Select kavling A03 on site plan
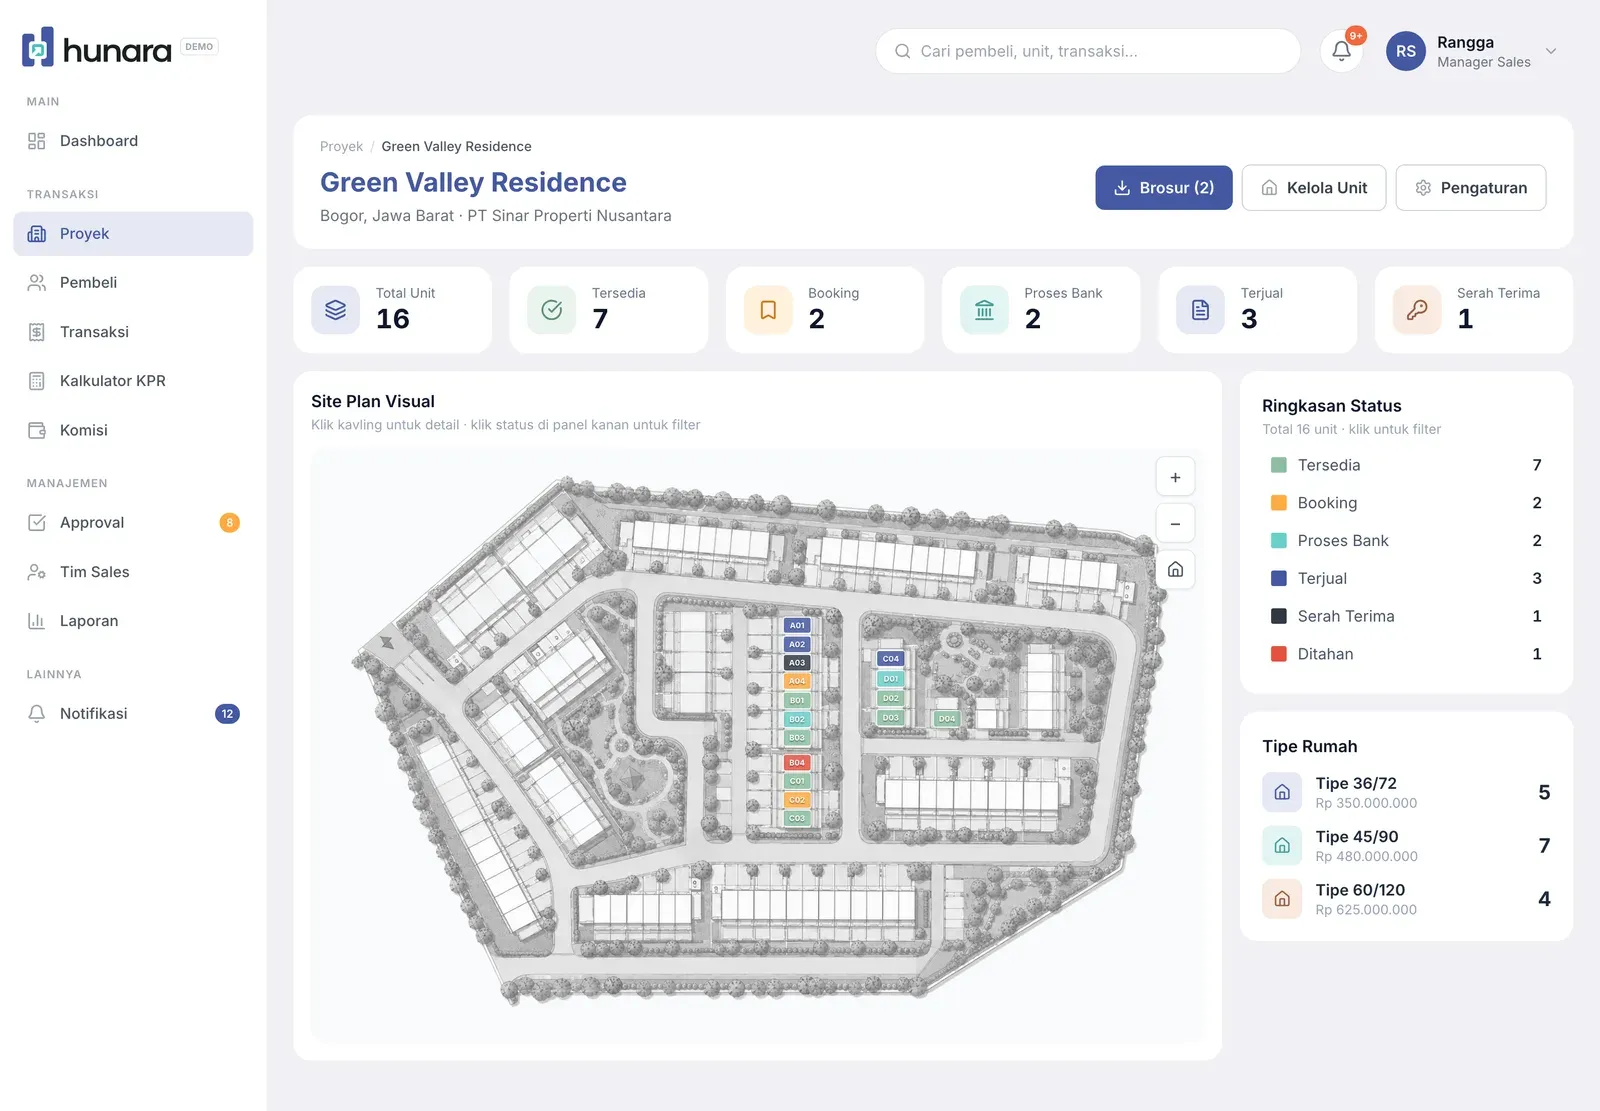Viewport: 1600px width, 1111px height. pos(797,663)
